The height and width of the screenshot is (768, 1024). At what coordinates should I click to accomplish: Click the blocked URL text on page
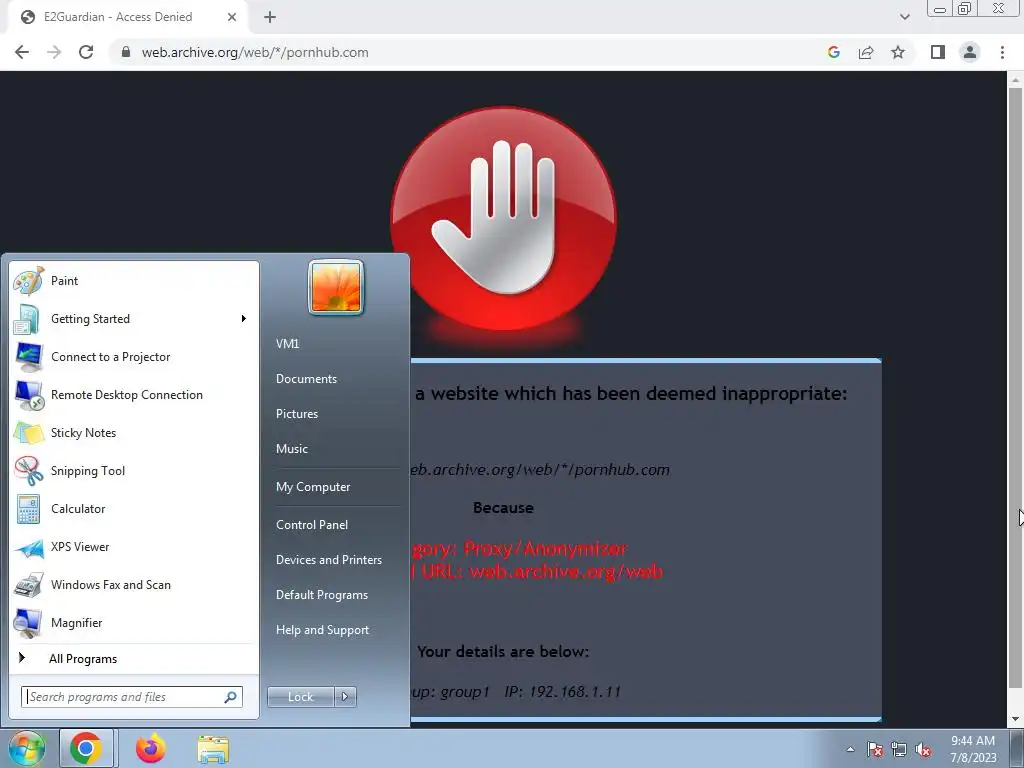539,470
